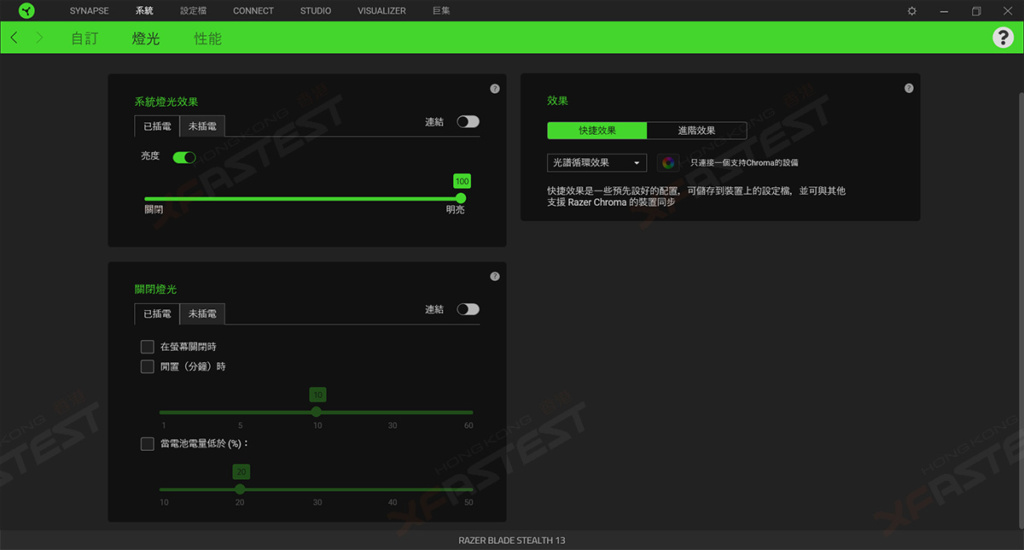The width and height of the screenshot is (1024, 550).
Task: Click the 明亮 label under brightness slider
Action: point(455,210)
